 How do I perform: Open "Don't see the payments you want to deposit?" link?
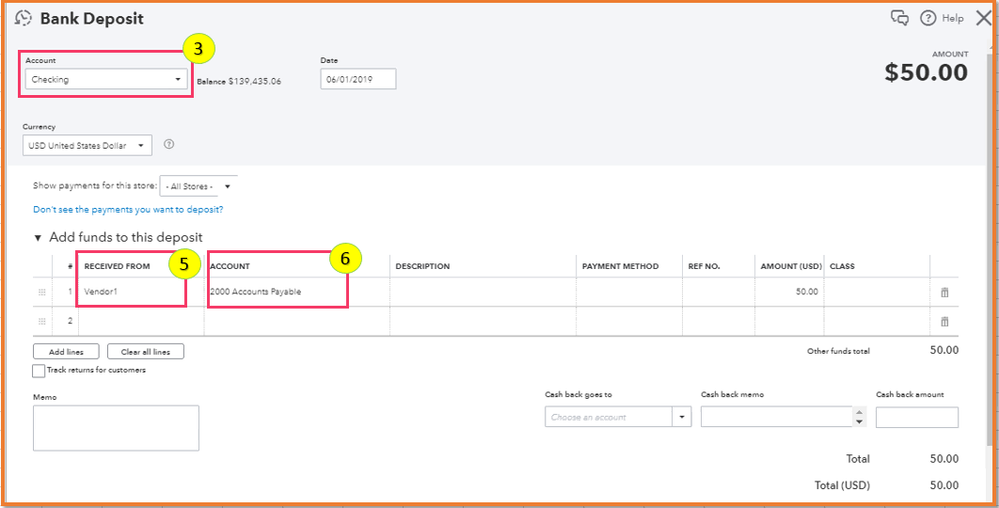pos(128,210)
